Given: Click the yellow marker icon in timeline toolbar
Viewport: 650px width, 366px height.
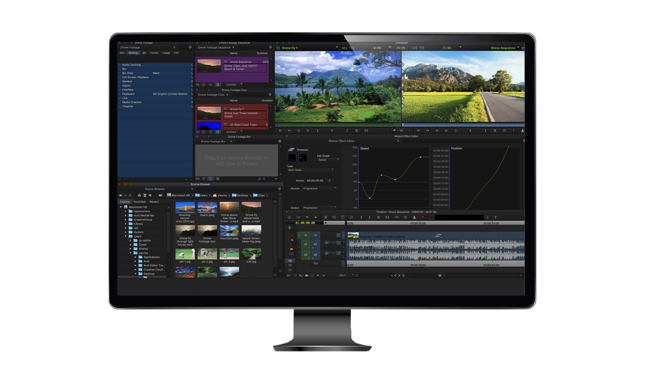Looking at the screenshot, I should pyautogui.click(x=414, y=217).
